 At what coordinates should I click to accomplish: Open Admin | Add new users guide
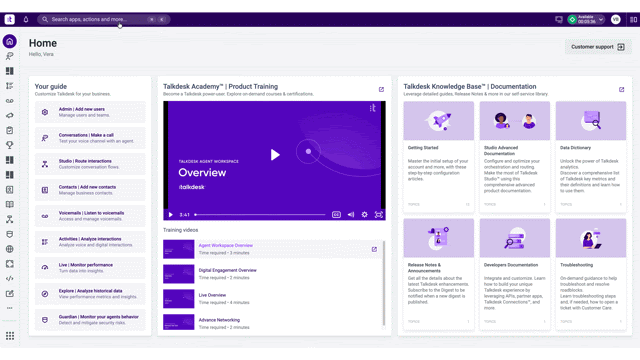pyautogui.click(x=90, y=112)
